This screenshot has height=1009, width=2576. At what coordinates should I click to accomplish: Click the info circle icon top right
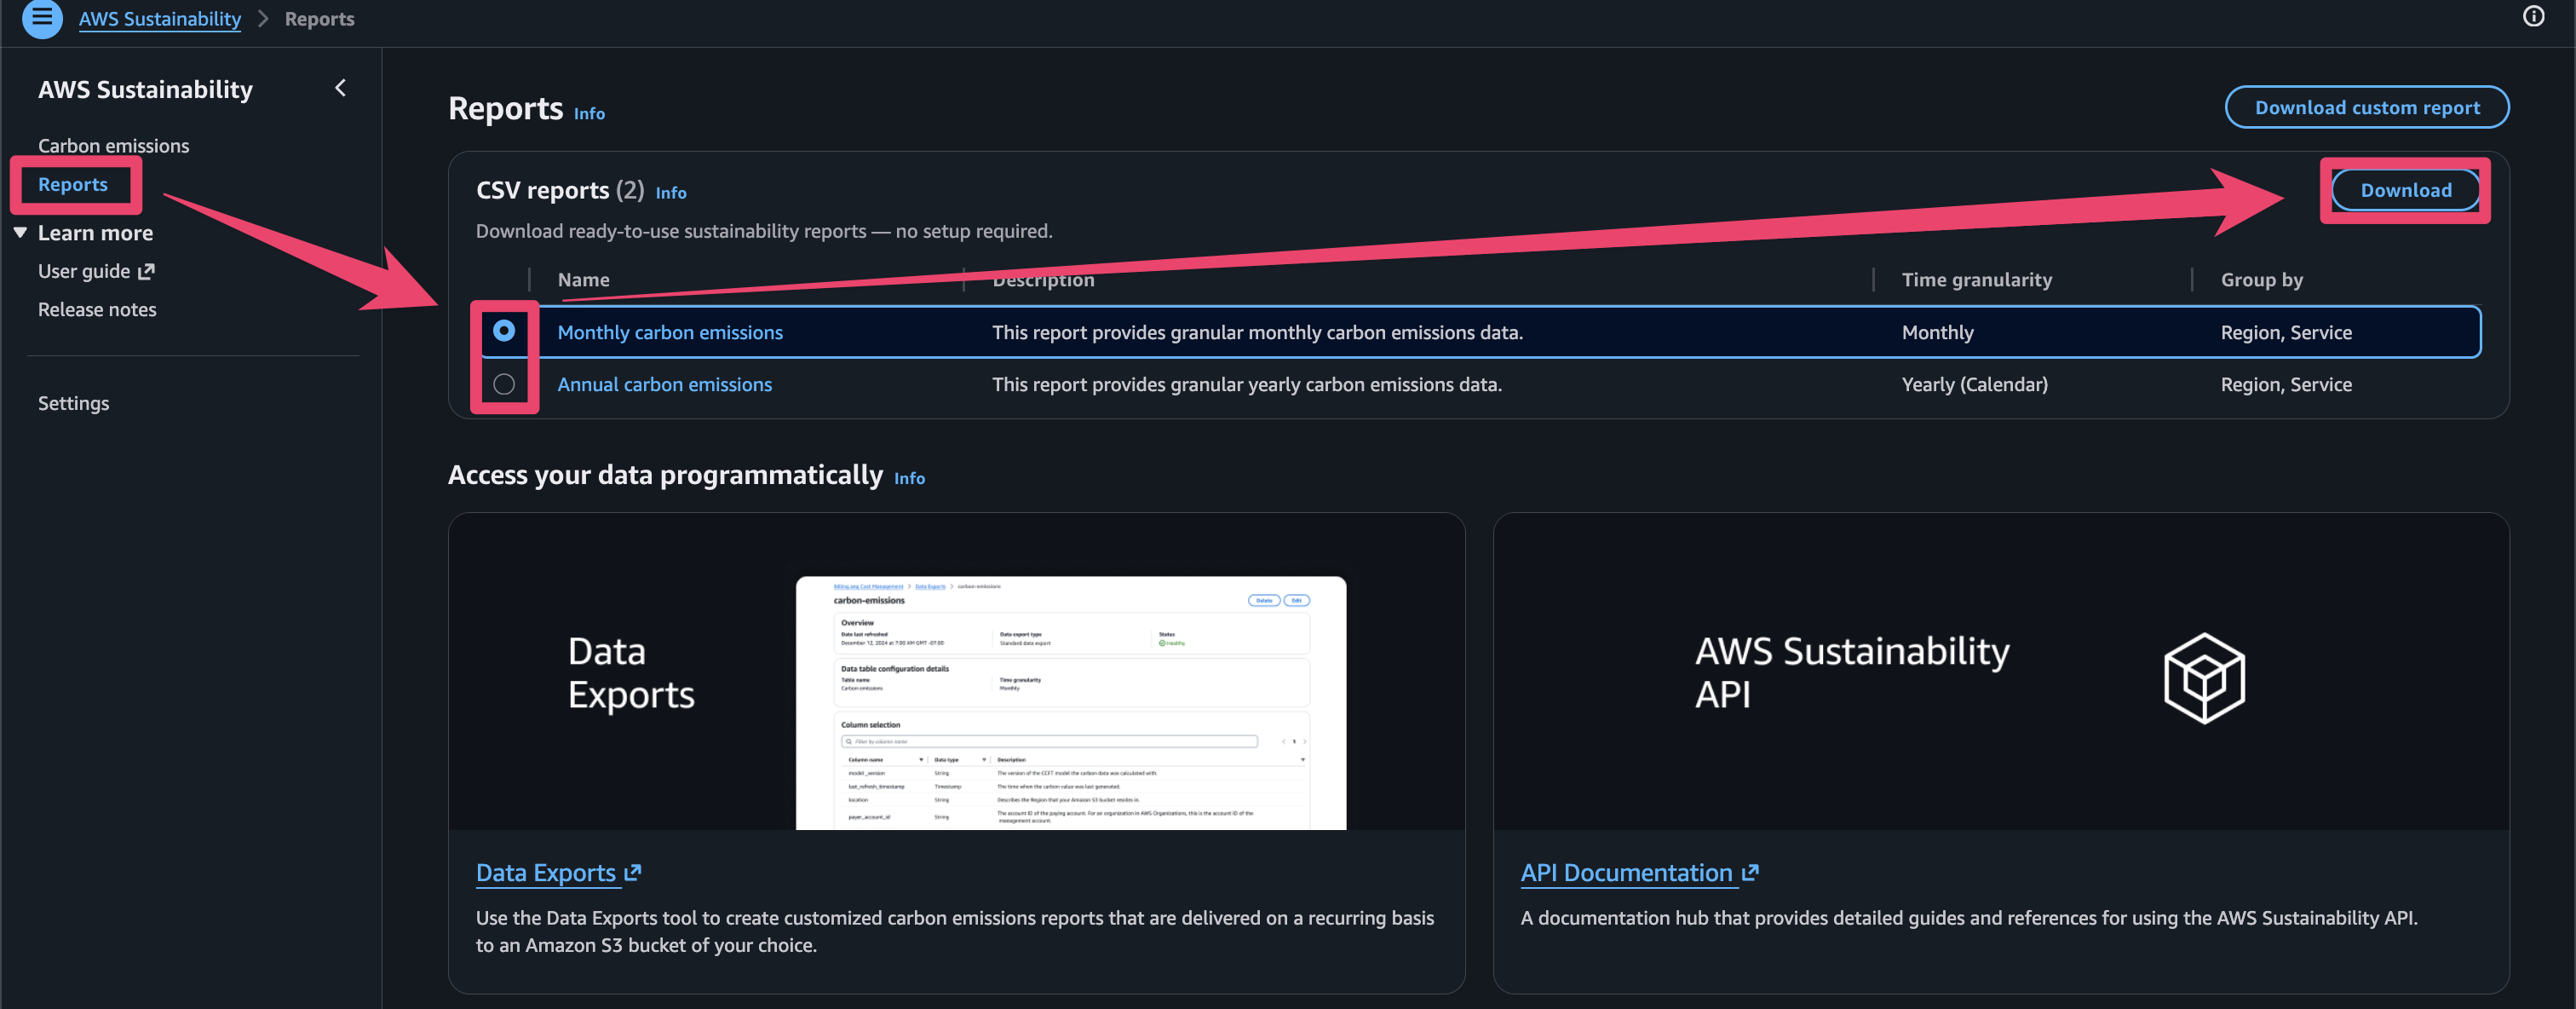(2533, 16)
